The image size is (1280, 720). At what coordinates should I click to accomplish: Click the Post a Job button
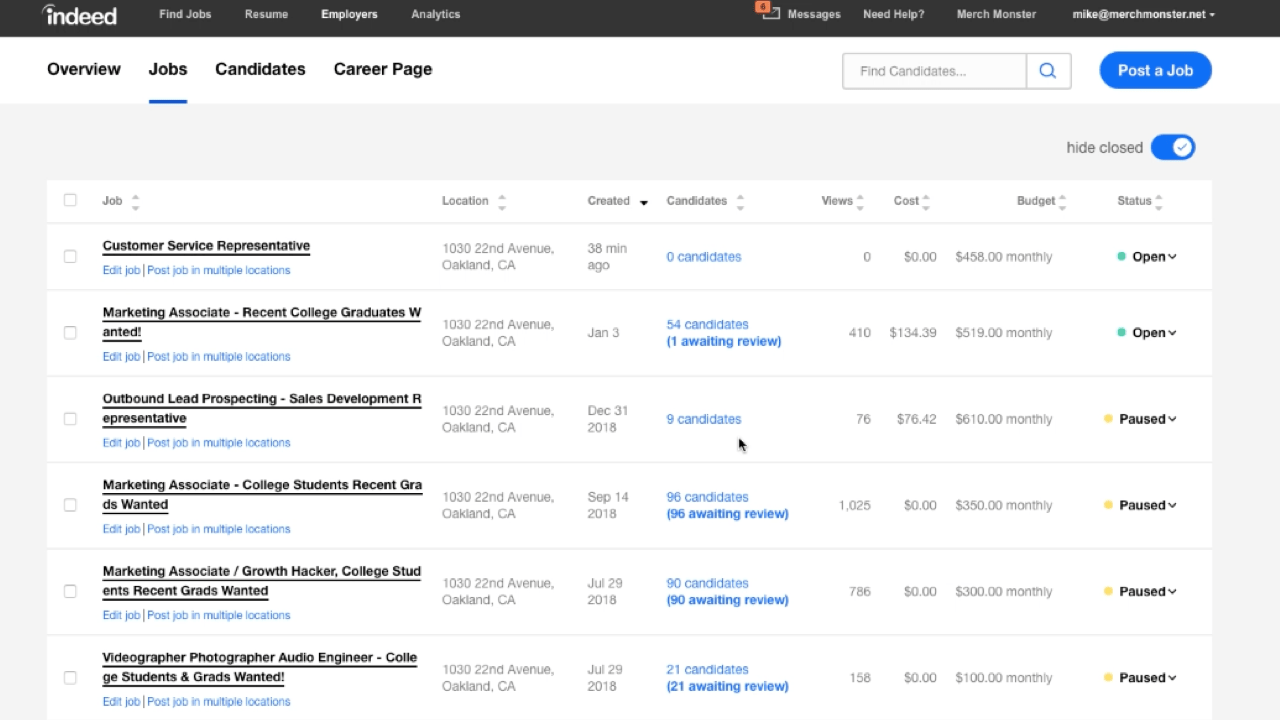click(x=1155, y=70)
